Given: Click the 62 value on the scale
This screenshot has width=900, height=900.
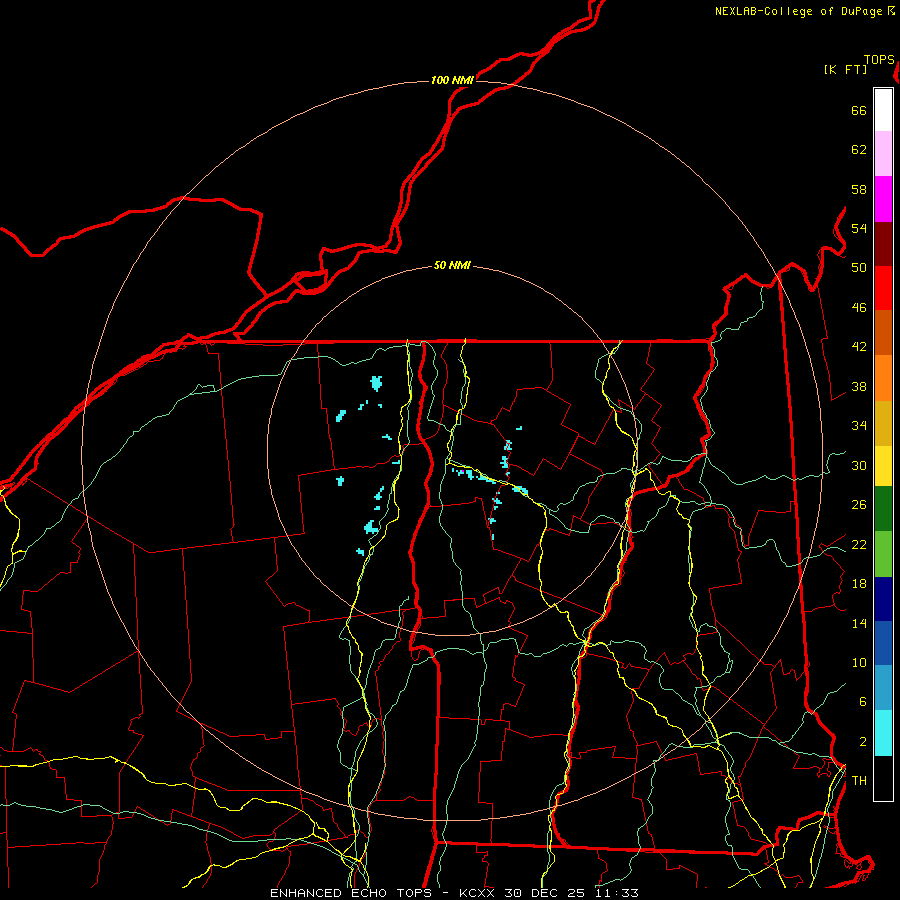Looking at the screenshot, I should point(859,150).
